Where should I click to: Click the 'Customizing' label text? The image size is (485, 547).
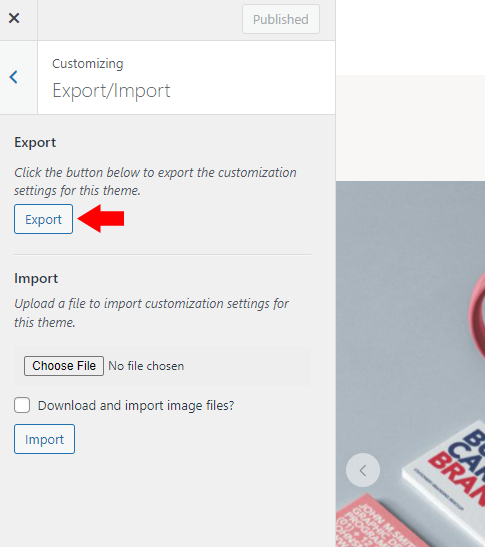click(x=88, y=64)
